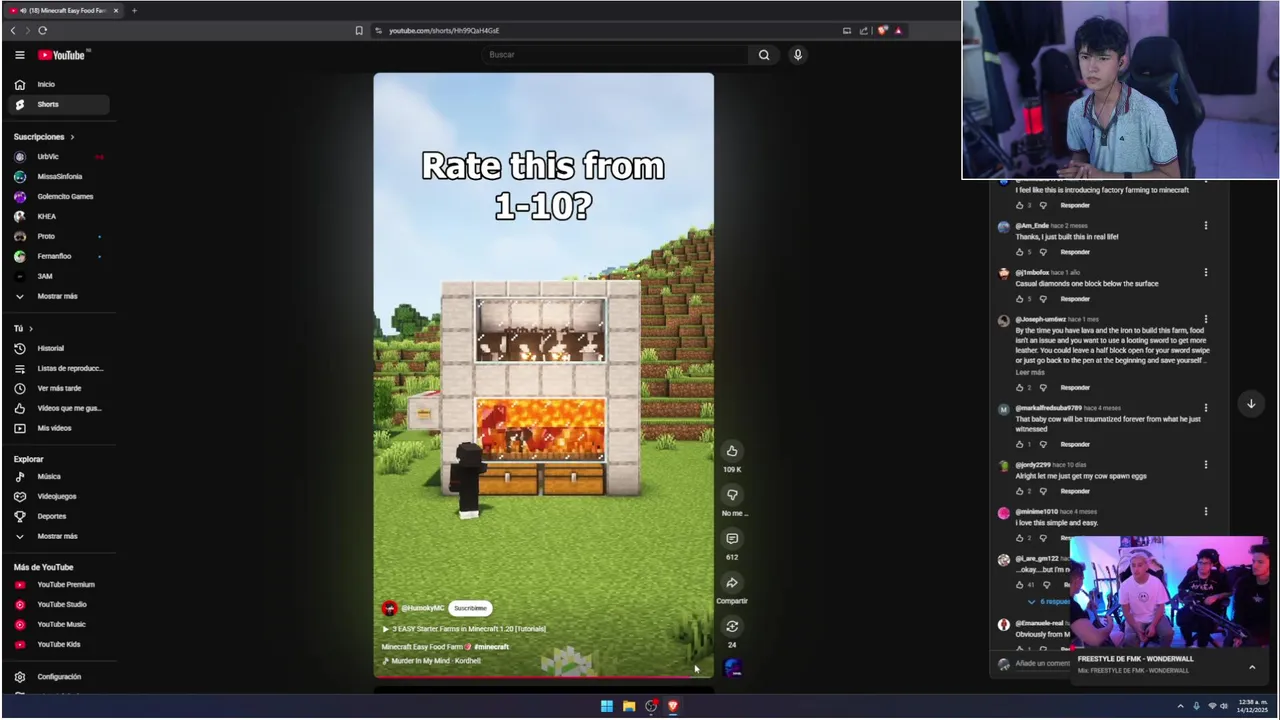Start voice search with microphone icon
1280x720 pixels.
pos(797,55)
